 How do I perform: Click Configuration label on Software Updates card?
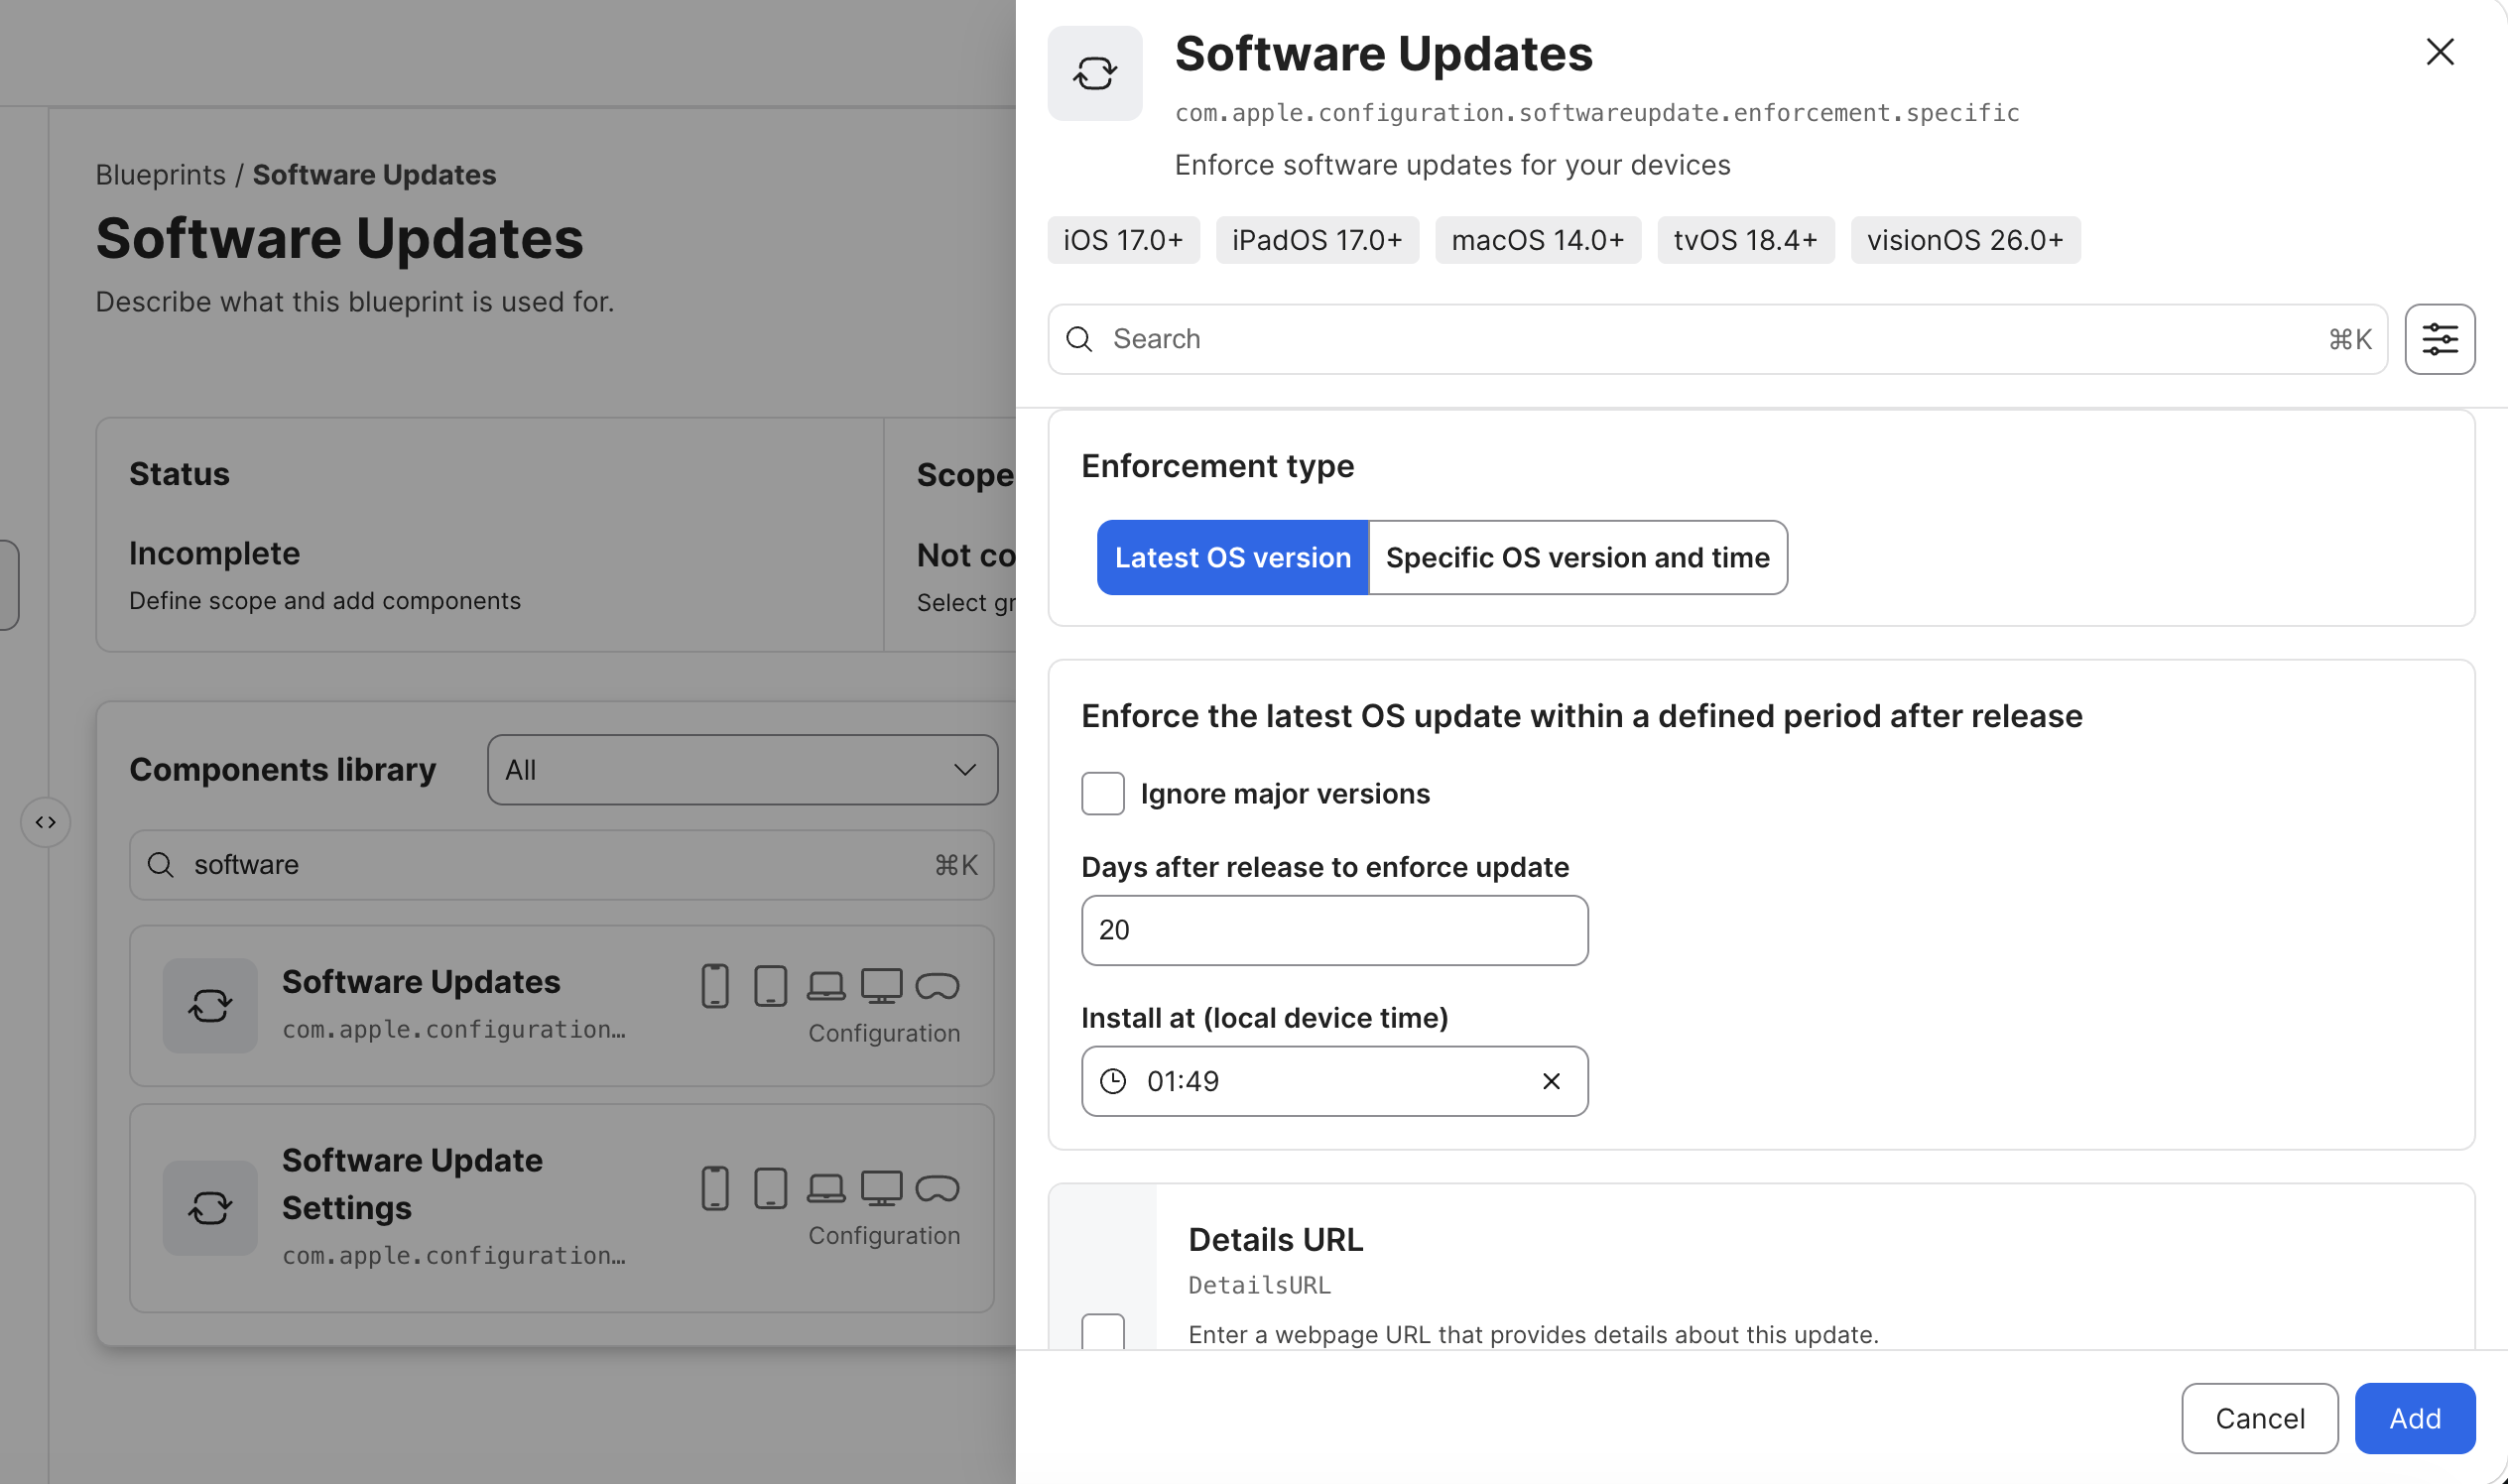click(x=884, y=1033)
